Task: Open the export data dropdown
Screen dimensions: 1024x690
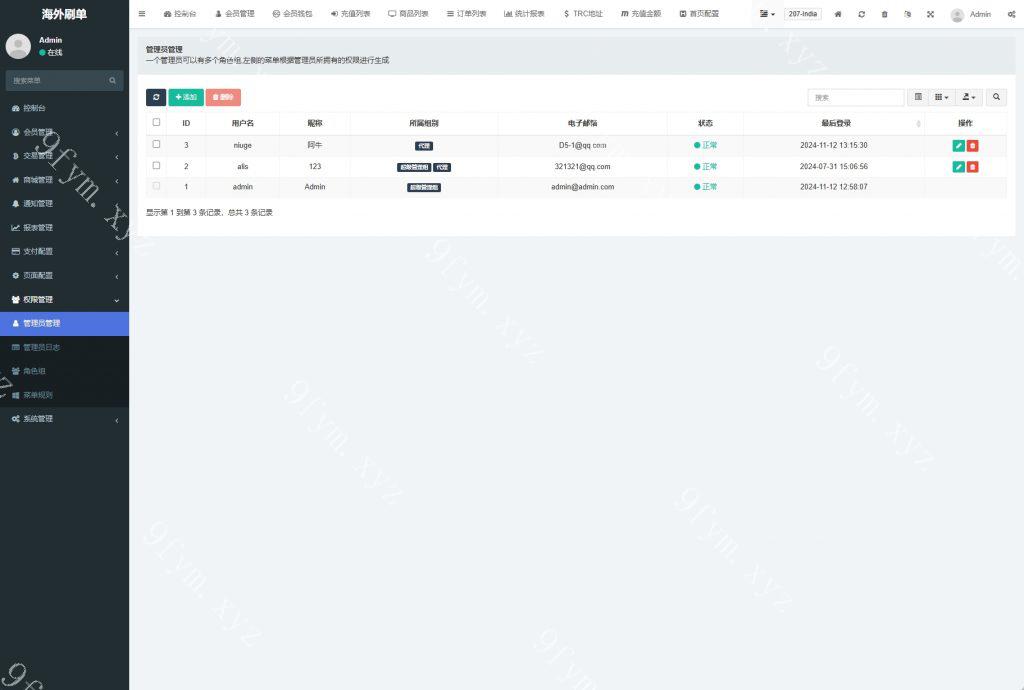Action: 968,97
